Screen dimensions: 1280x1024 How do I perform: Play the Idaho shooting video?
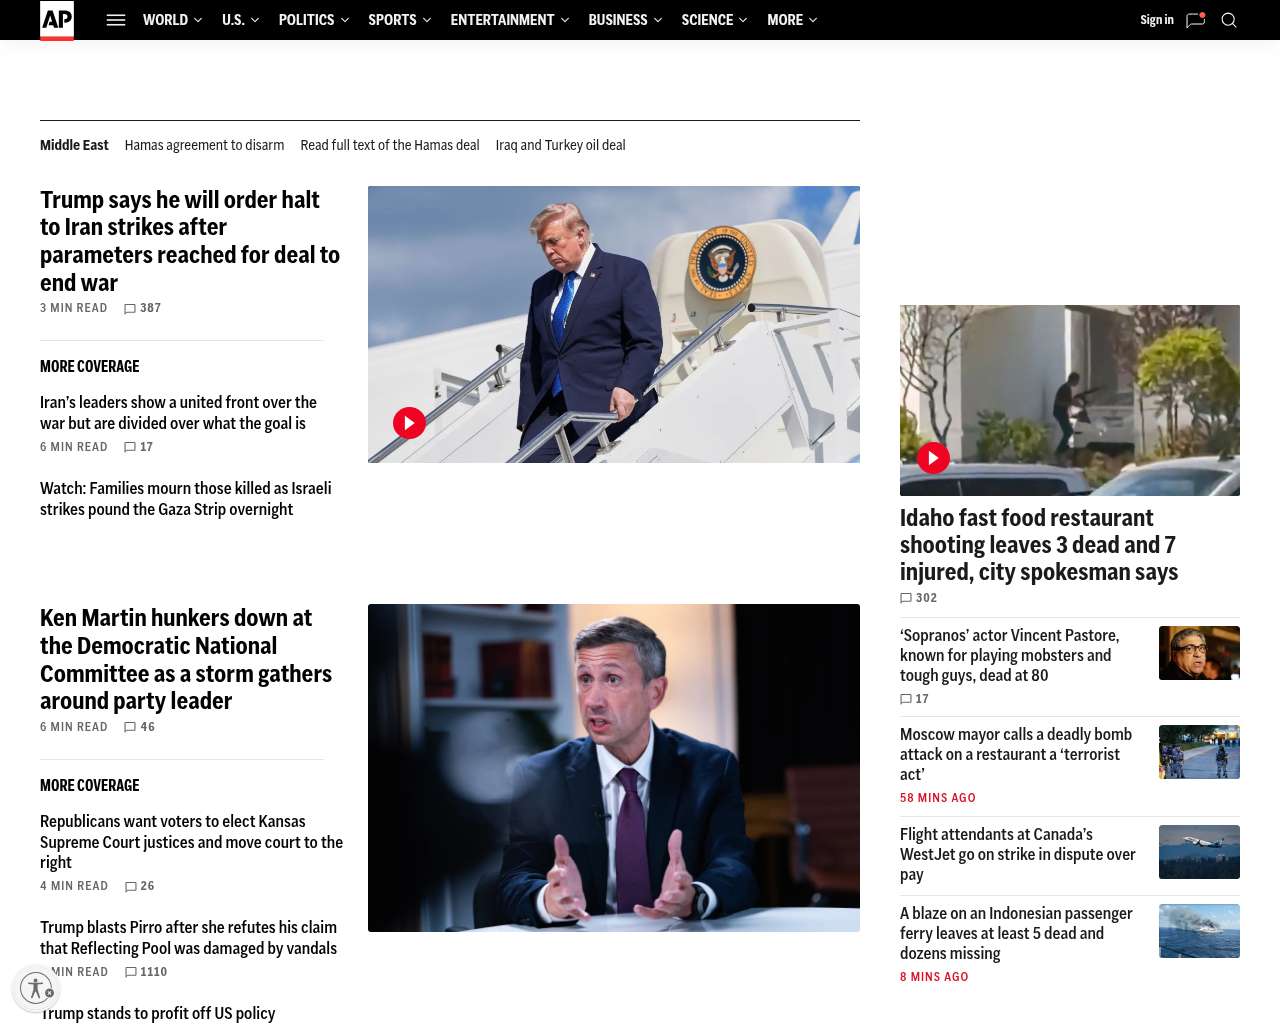tap(933, 458)
